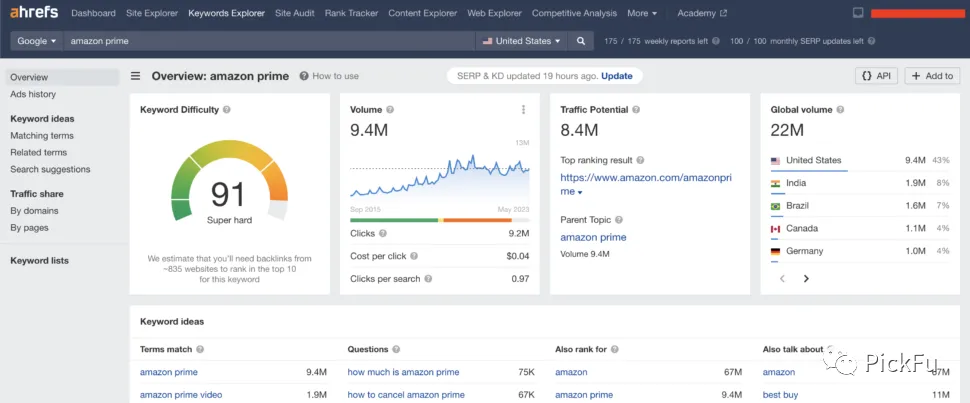Click the help icon next to Global volume
The height and width of the screenshot is (403, 970).
[x=840, y=110]
